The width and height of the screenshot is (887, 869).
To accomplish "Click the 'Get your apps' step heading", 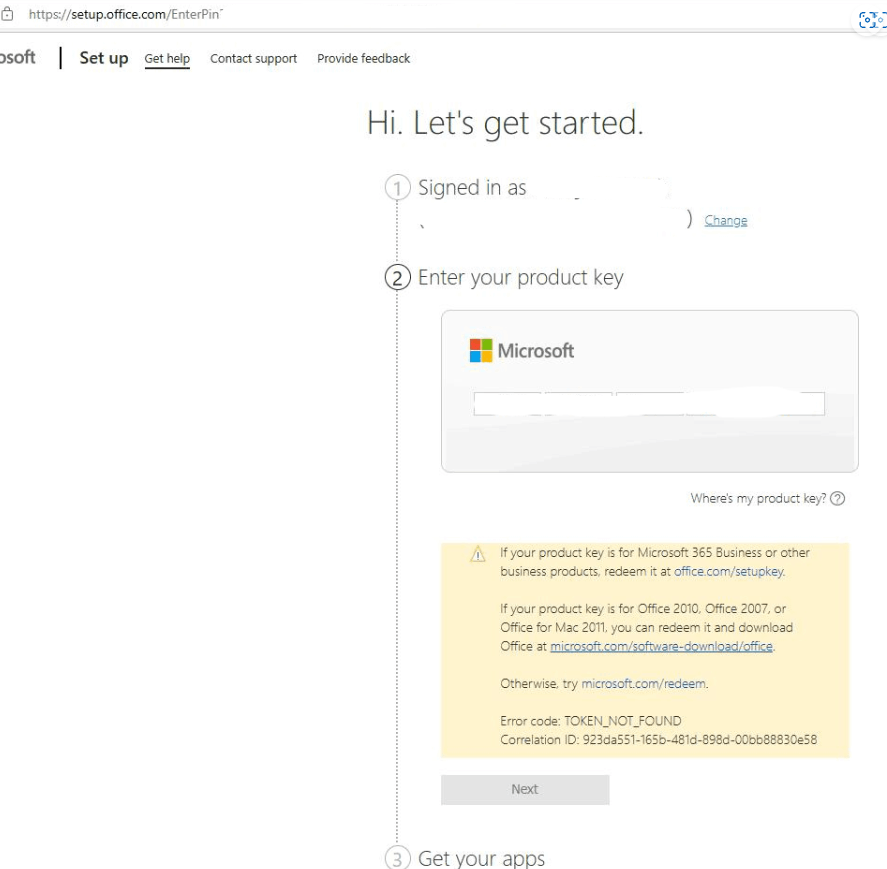I will [481, 858].
